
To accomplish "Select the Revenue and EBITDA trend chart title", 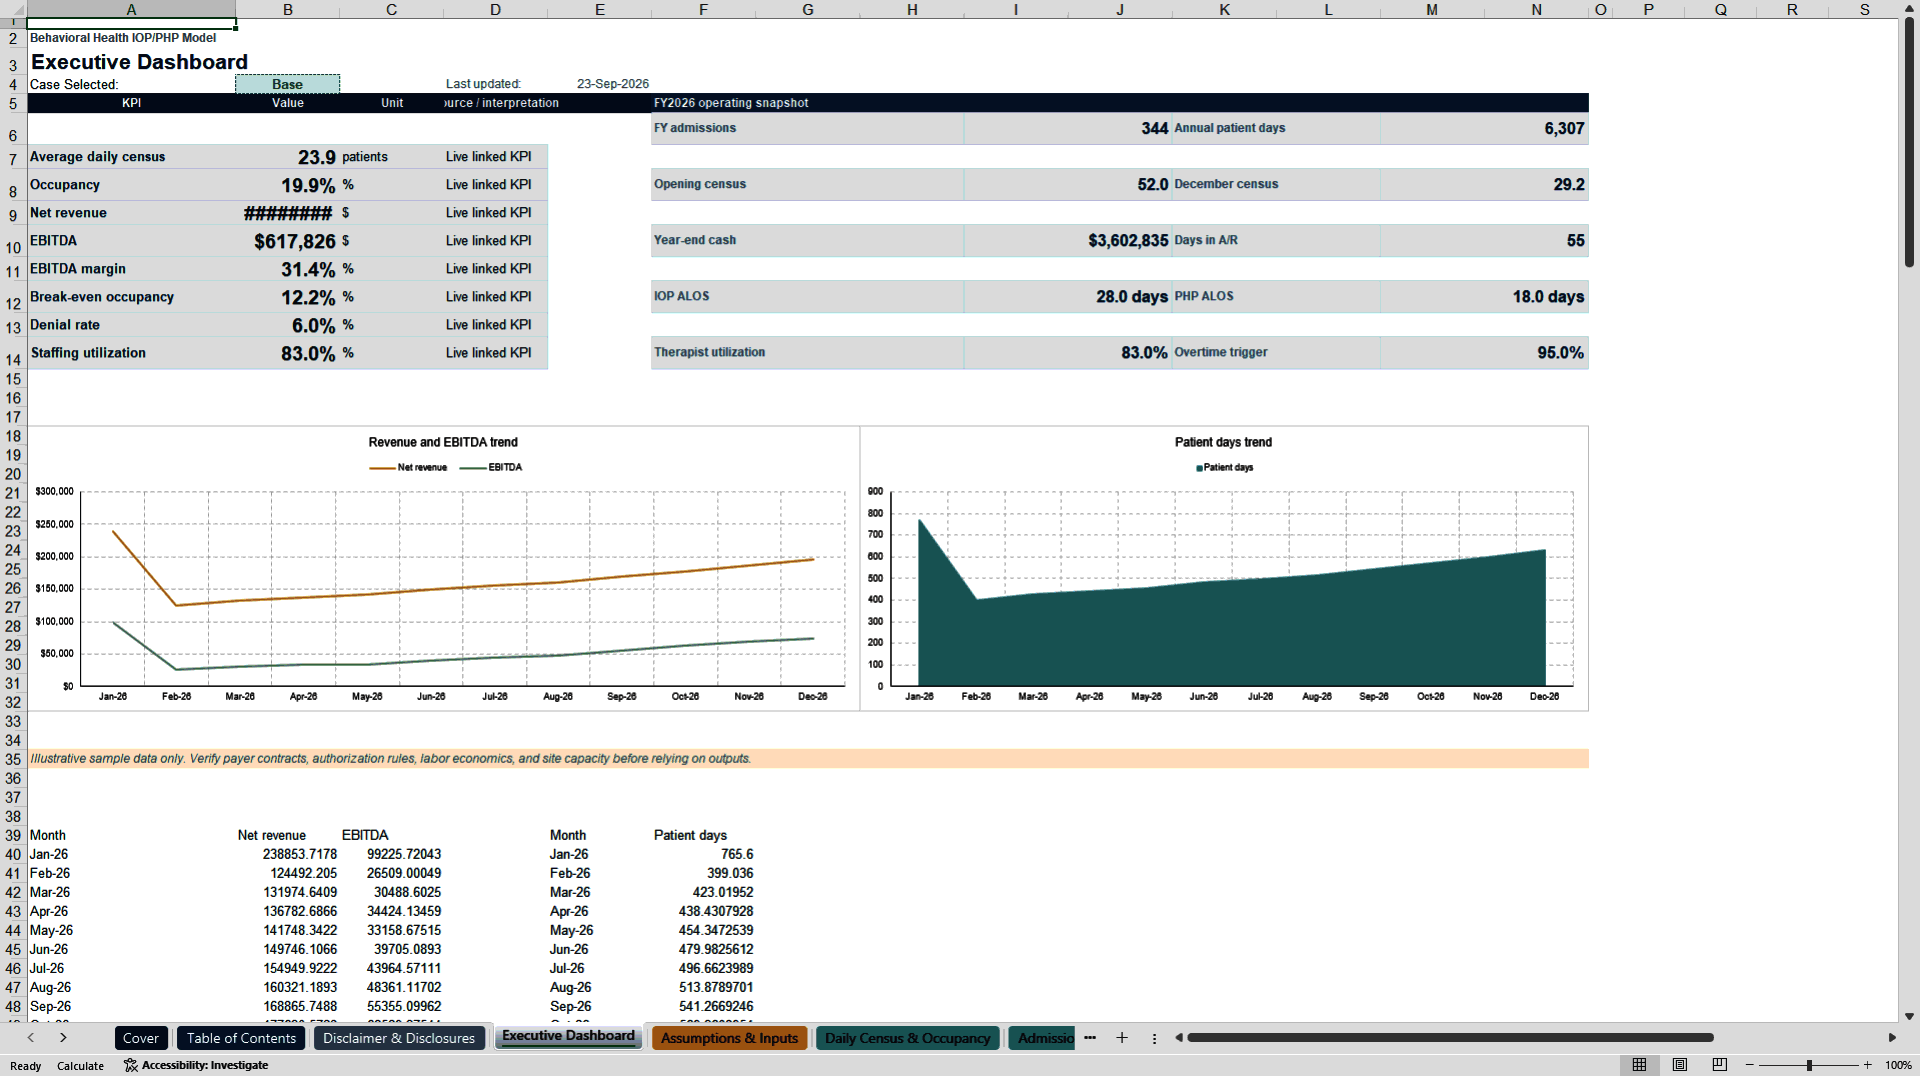I will [x=443, y=442].
